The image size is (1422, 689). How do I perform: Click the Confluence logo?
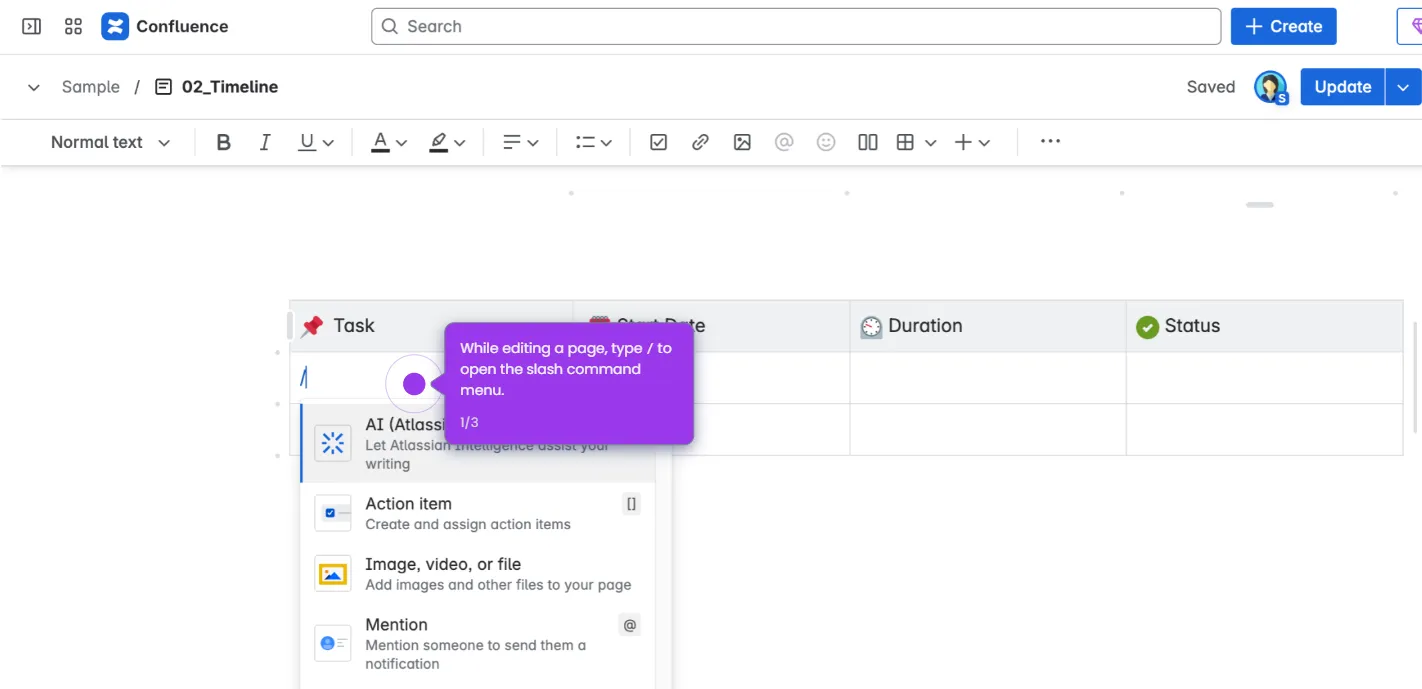115,27
